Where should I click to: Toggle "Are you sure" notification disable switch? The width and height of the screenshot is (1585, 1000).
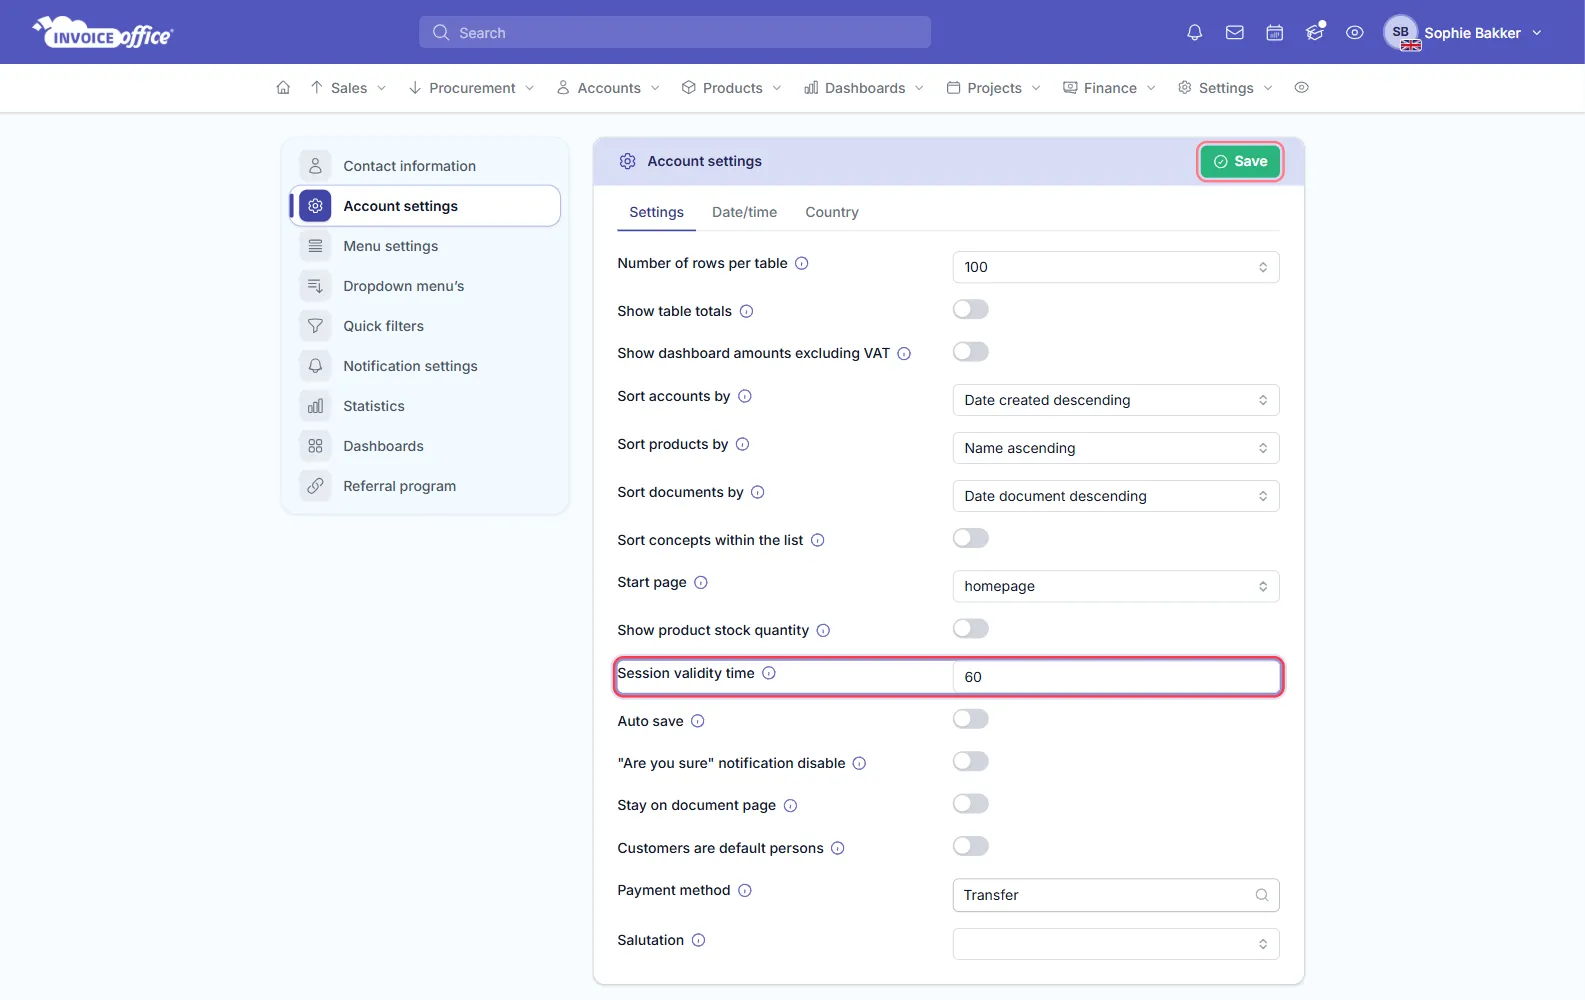pyautogui.click(x=971, y=762)
